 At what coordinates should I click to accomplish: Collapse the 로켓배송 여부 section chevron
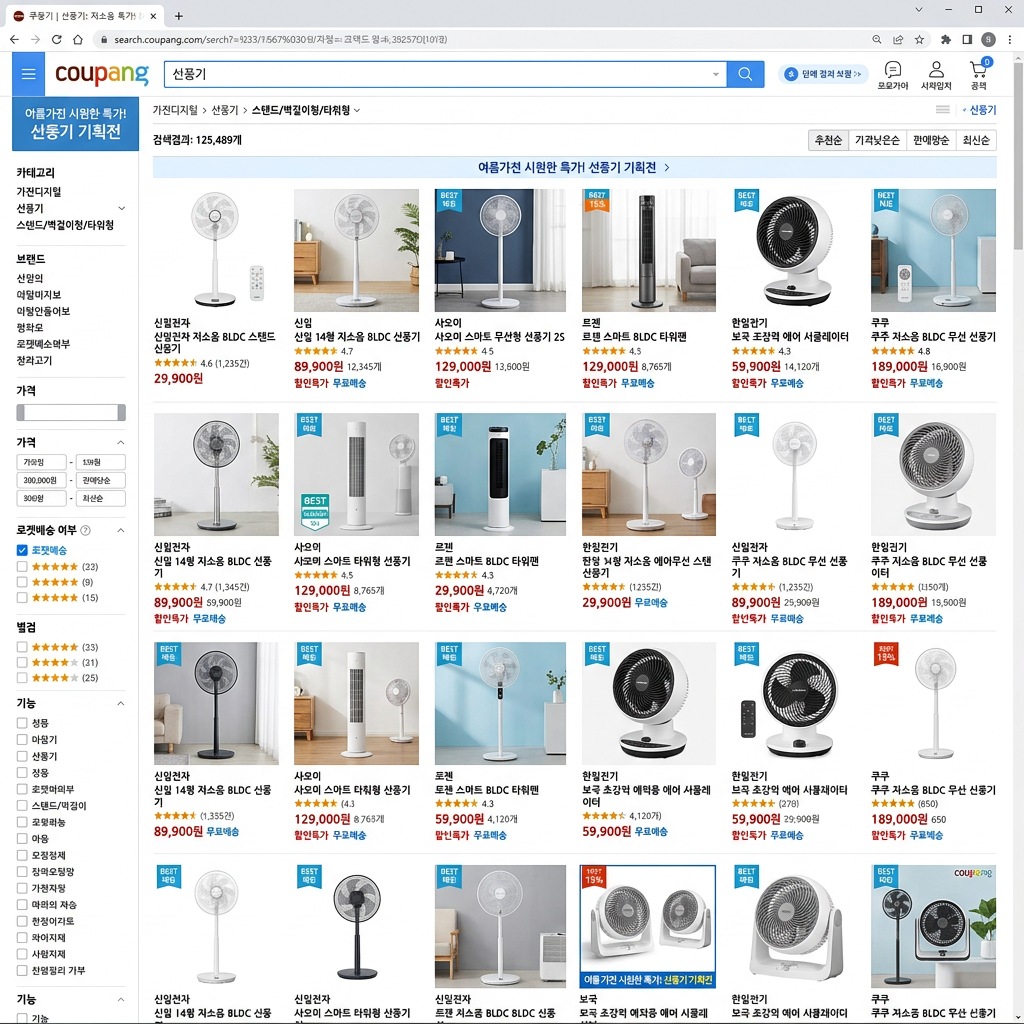coord(120,530)
